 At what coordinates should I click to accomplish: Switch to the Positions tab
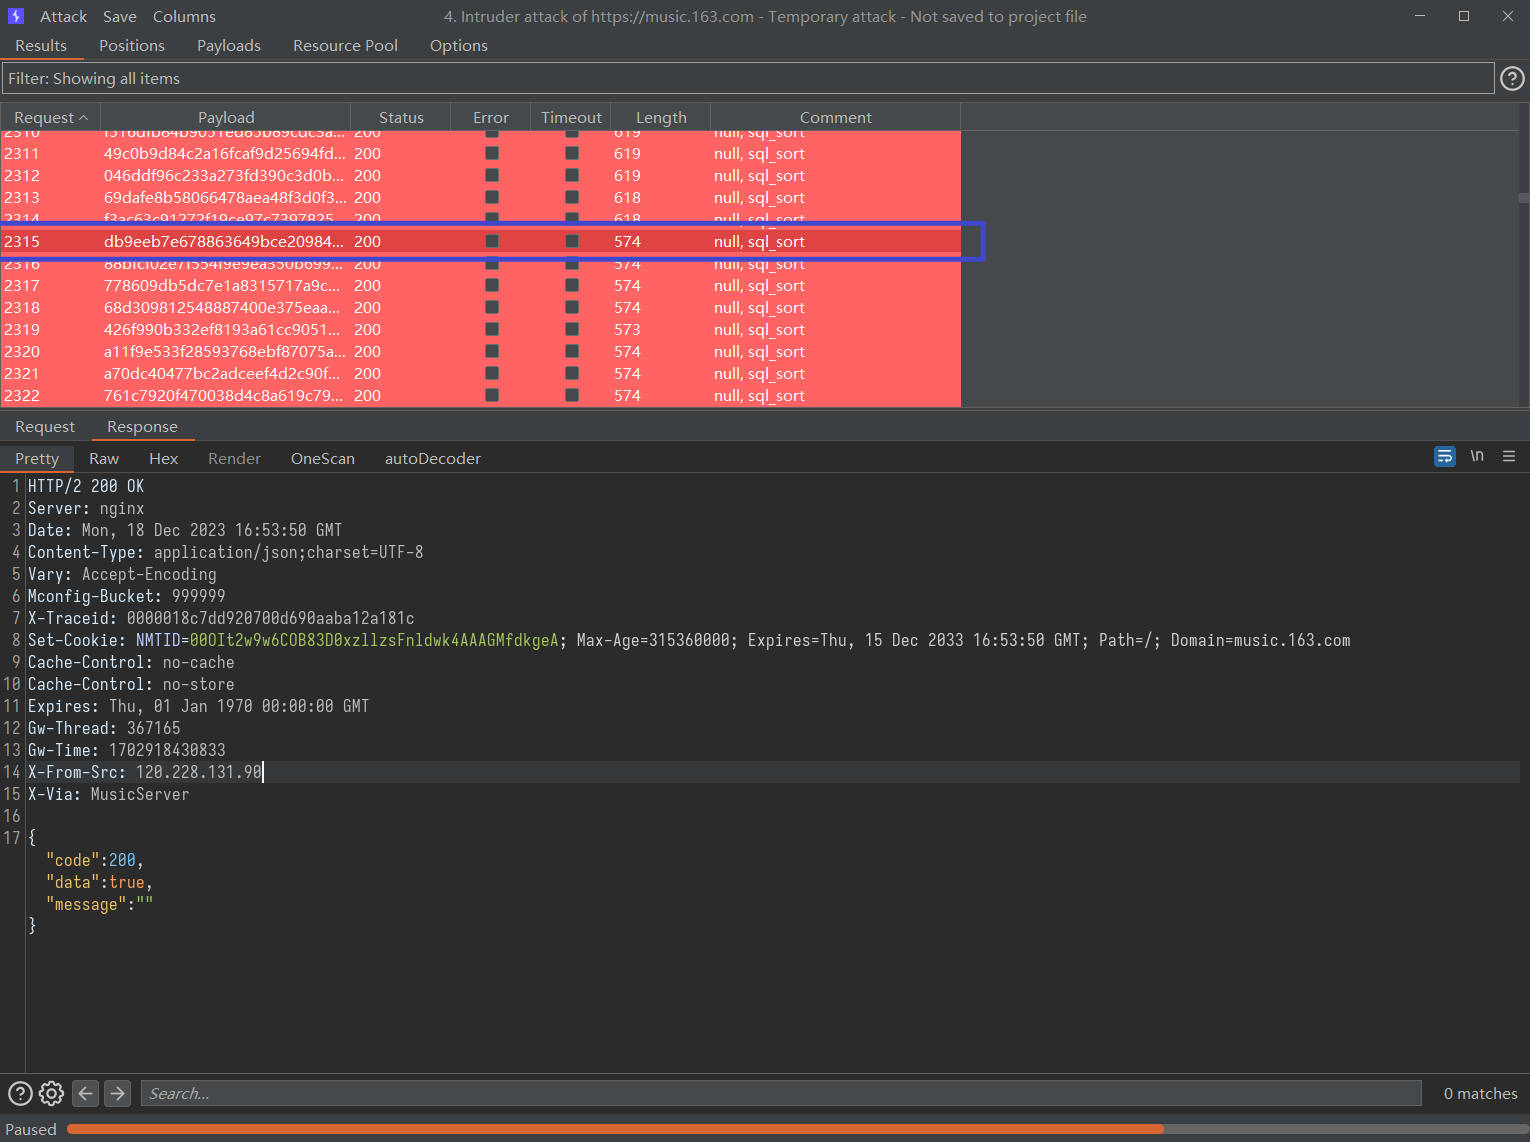132,46
